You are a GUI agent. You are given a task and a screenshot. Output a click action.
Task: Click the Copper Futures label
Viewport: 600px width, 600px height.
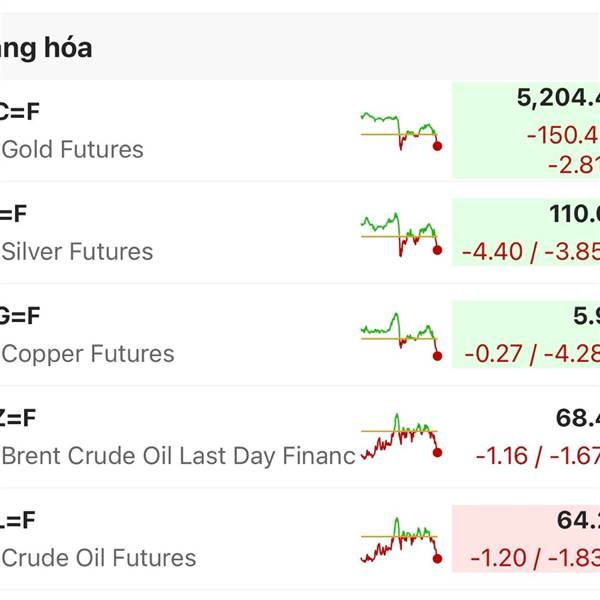[x=88, y=354]
